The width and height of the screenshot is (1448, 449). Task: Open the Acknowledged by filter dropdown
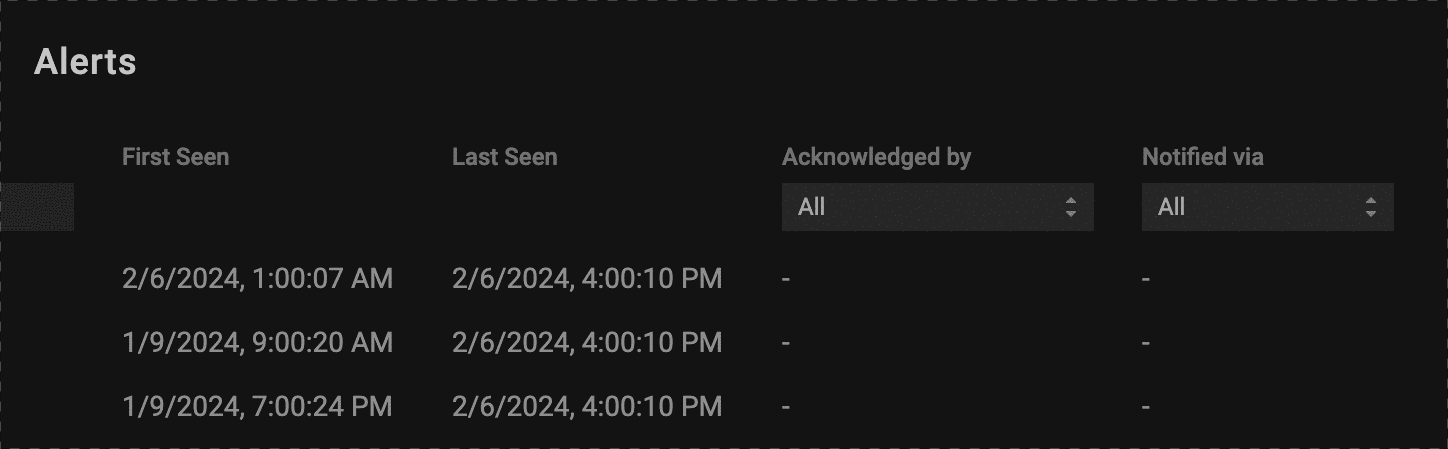pos(936,207)
